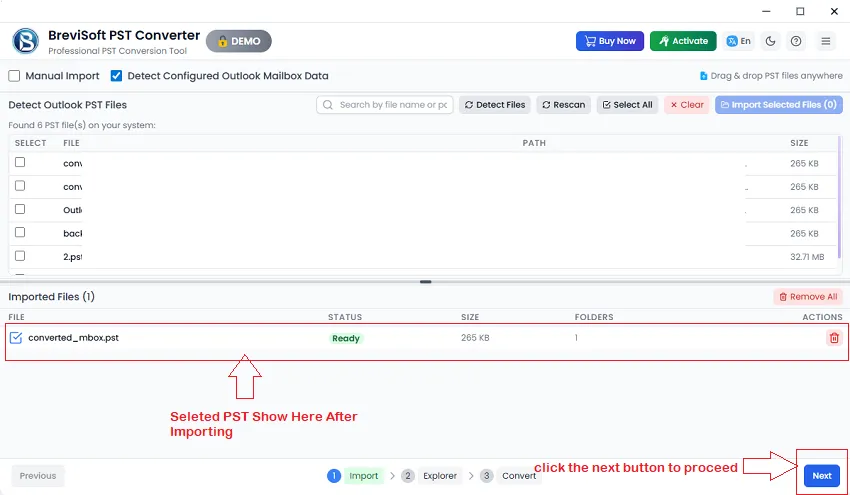Uncheck the converted_mbox.pst imported file
The image size is (850, 495).
click(16, 338)
